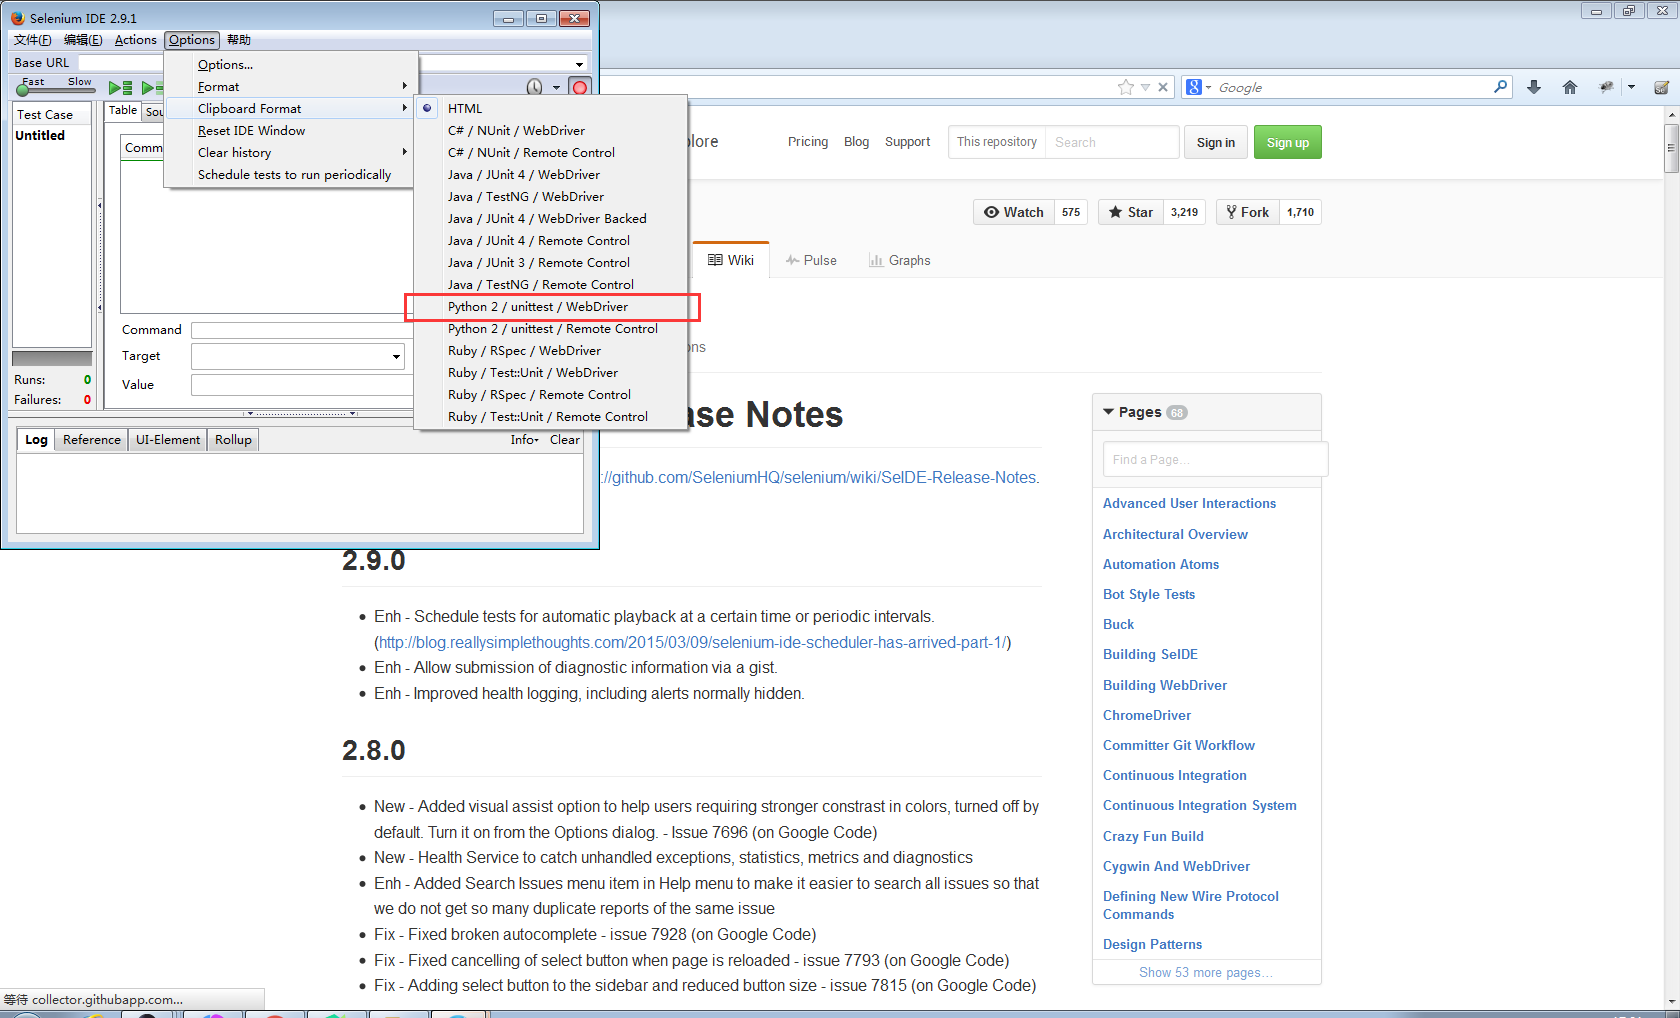Open the Target field dropdown arrow
1680x1018 pixels.
tap(396, 356)
